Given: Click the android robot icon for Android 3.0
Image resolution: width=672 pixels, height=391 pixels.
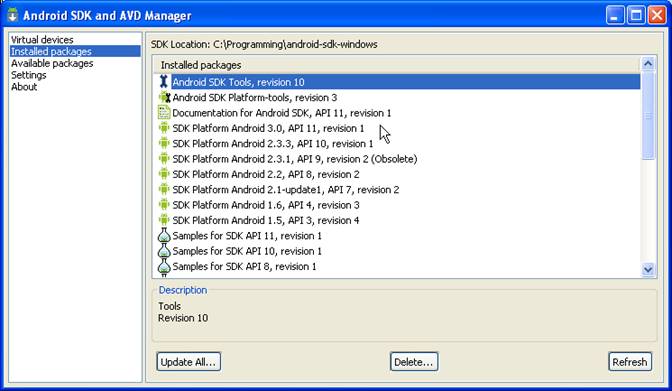Looking at the screenshot, I should pos(164,128).
